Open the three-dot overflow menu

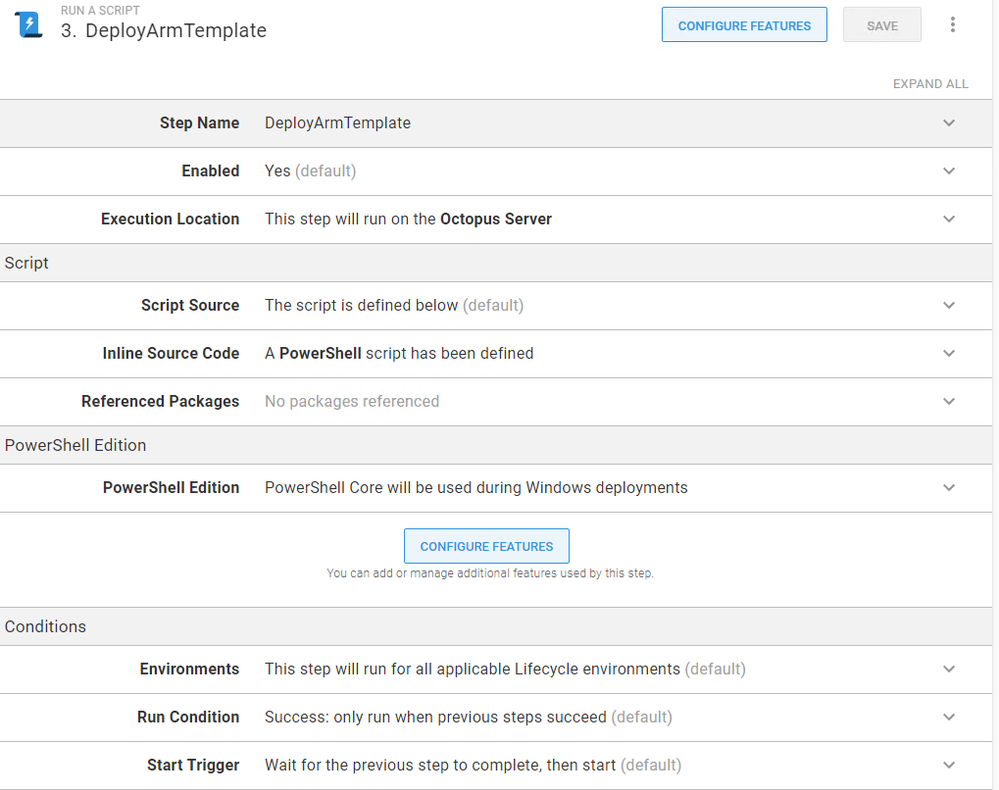(952, 25)
